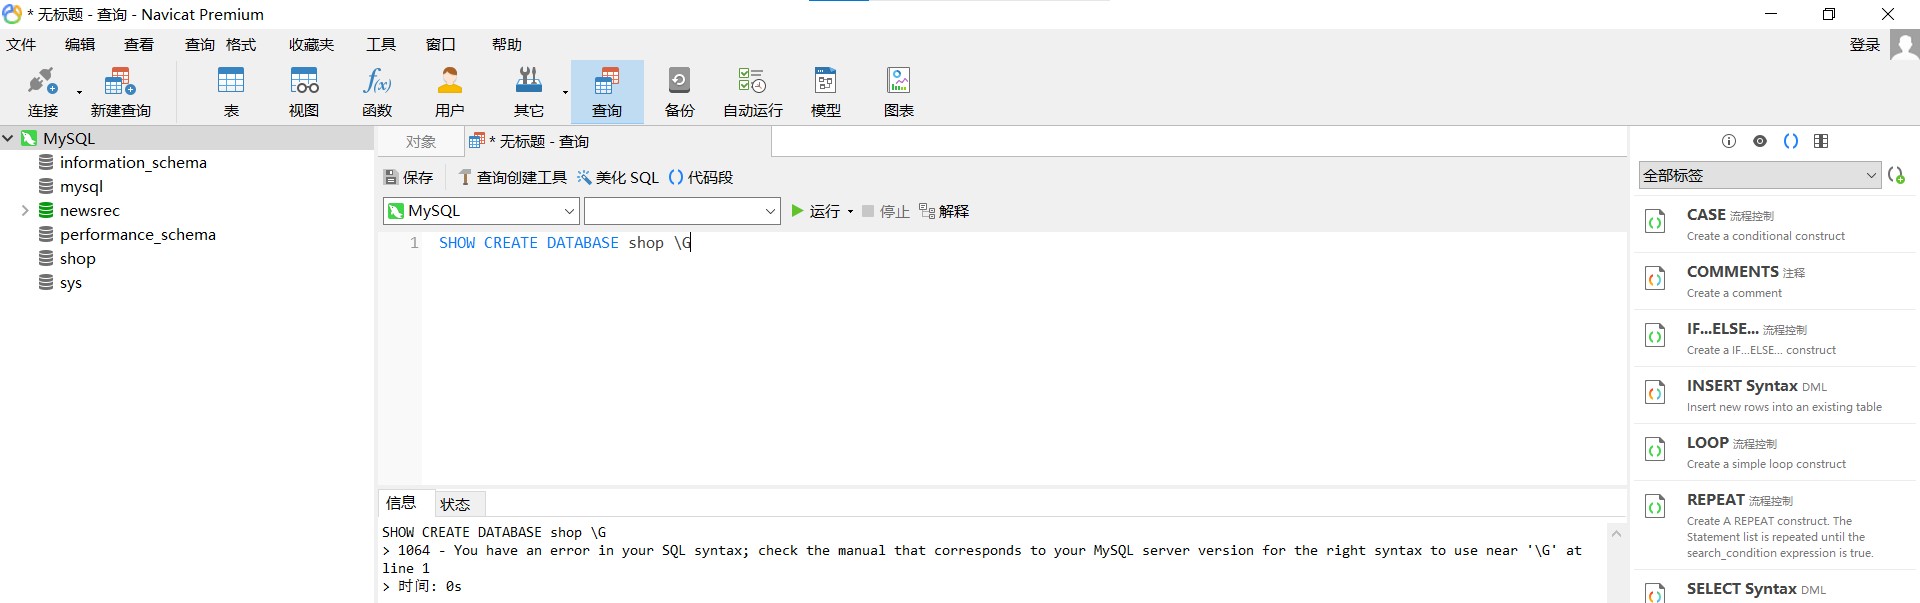Screen dimensions: 1920x603
Task: Open the LOOP snippet
Action: pyautogui.click(x=1776, y=452)
